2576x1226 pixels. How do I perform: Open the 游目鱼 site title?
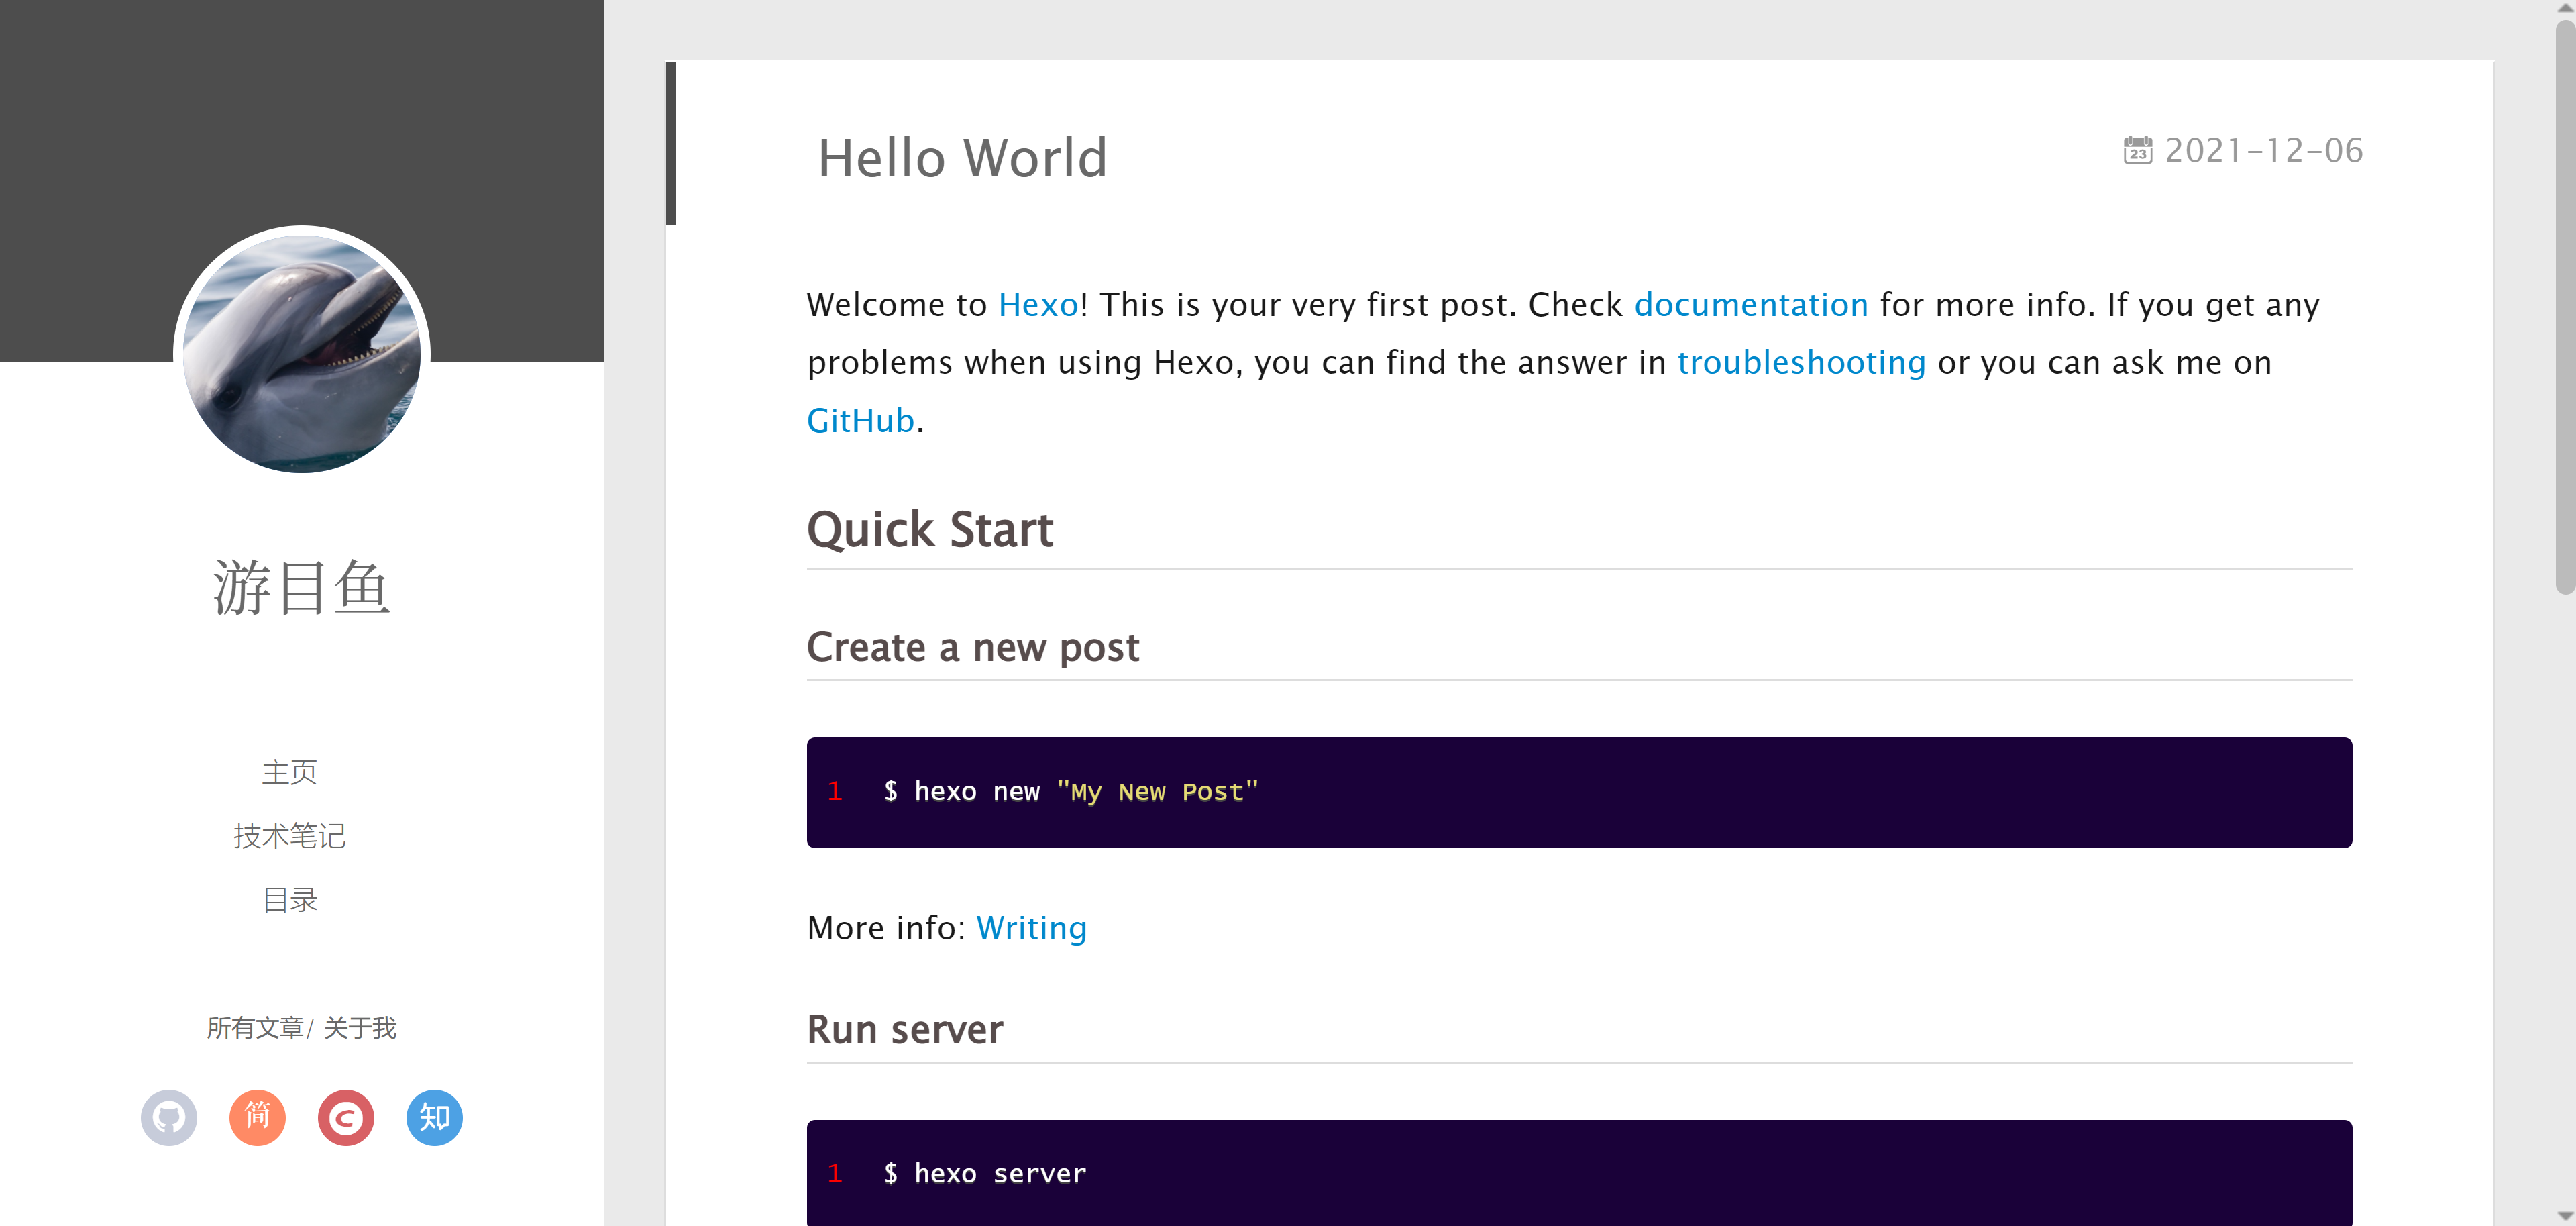click(301, 588)
